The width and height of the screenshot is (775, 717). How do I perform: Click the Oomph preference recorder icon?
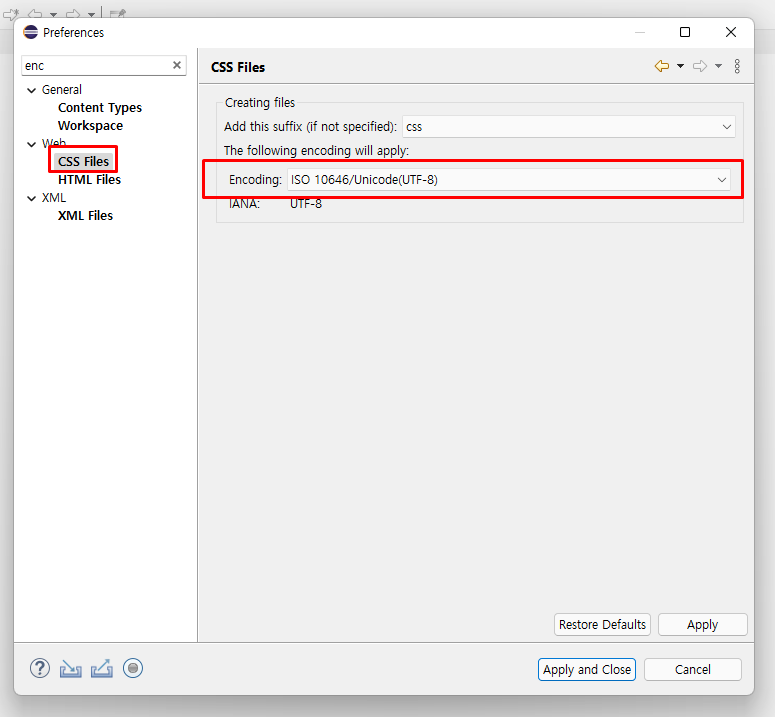coord(133,668)
